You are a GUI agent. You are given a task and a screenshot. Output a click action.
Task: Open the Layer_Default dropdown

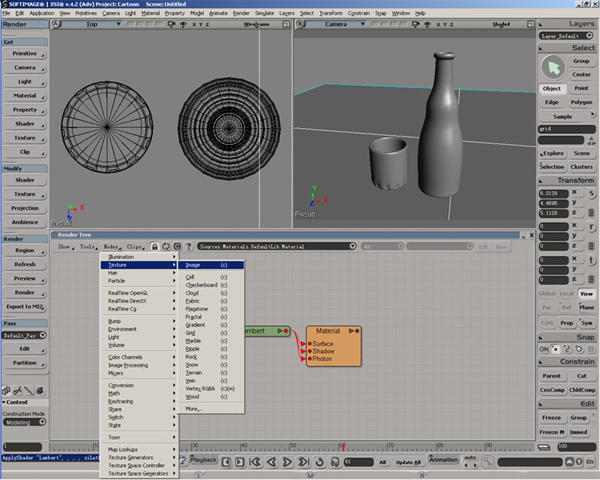click(566, 36)
